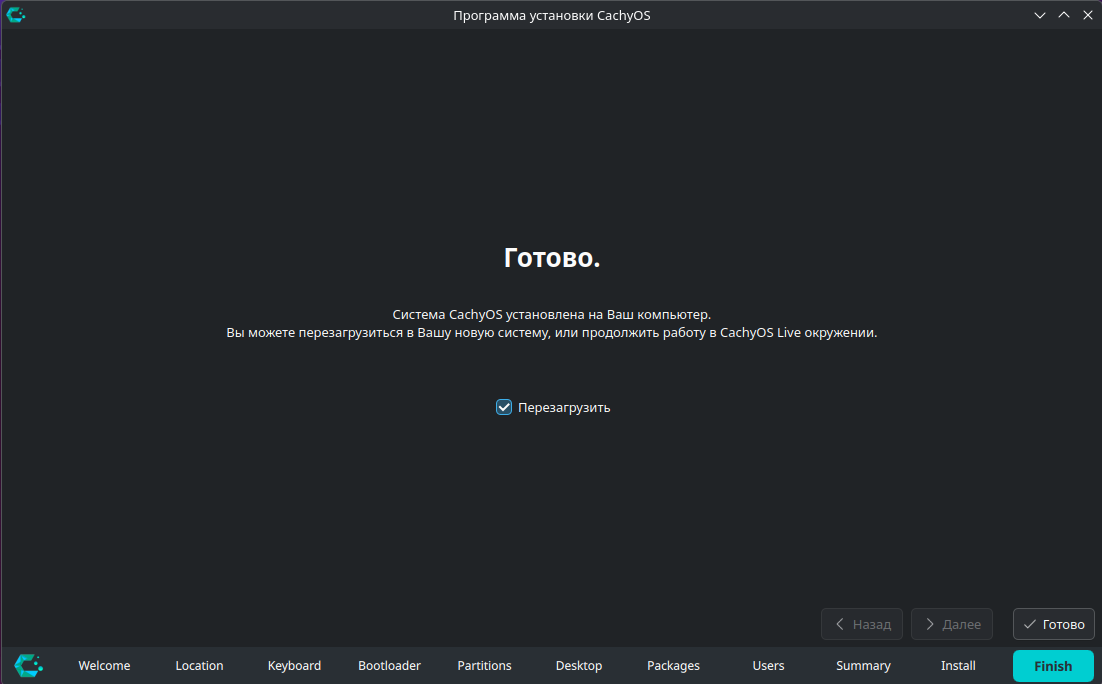Select the highlighted Finish step

click(x=1053, y=666)
